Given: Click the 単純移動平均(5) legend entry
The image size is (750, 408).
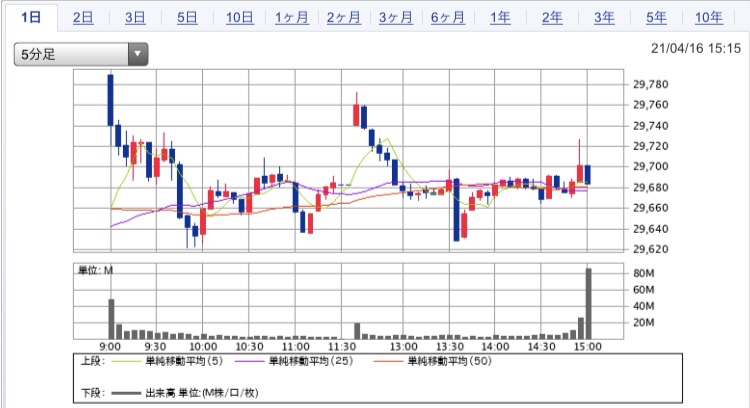Looking at the screenshot, I should (167, 361).
